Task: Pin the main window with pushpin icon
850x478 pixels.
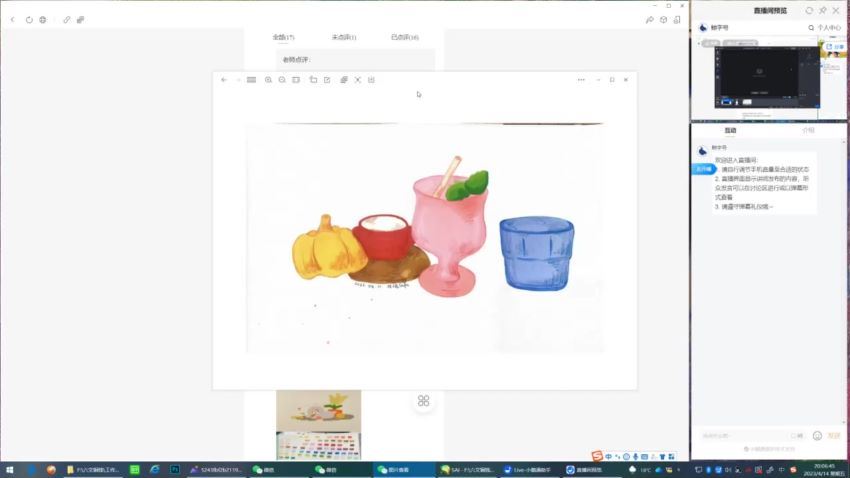Action: coord(649,20)
